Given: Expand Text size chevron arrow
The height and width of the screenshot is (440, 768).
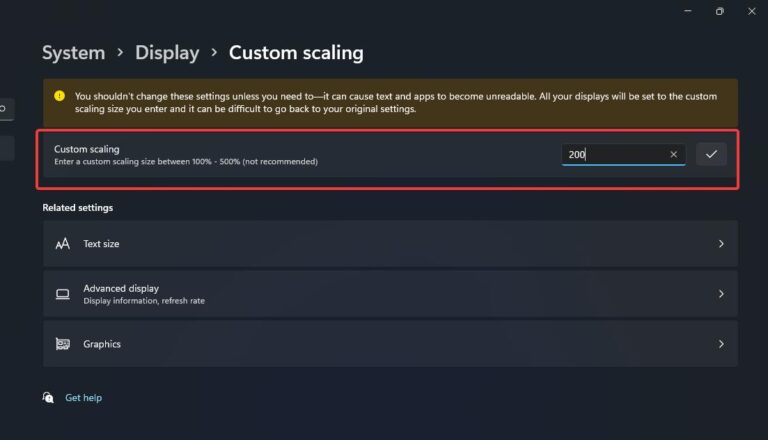Looking at the screenshot, I should coord(721,244).
